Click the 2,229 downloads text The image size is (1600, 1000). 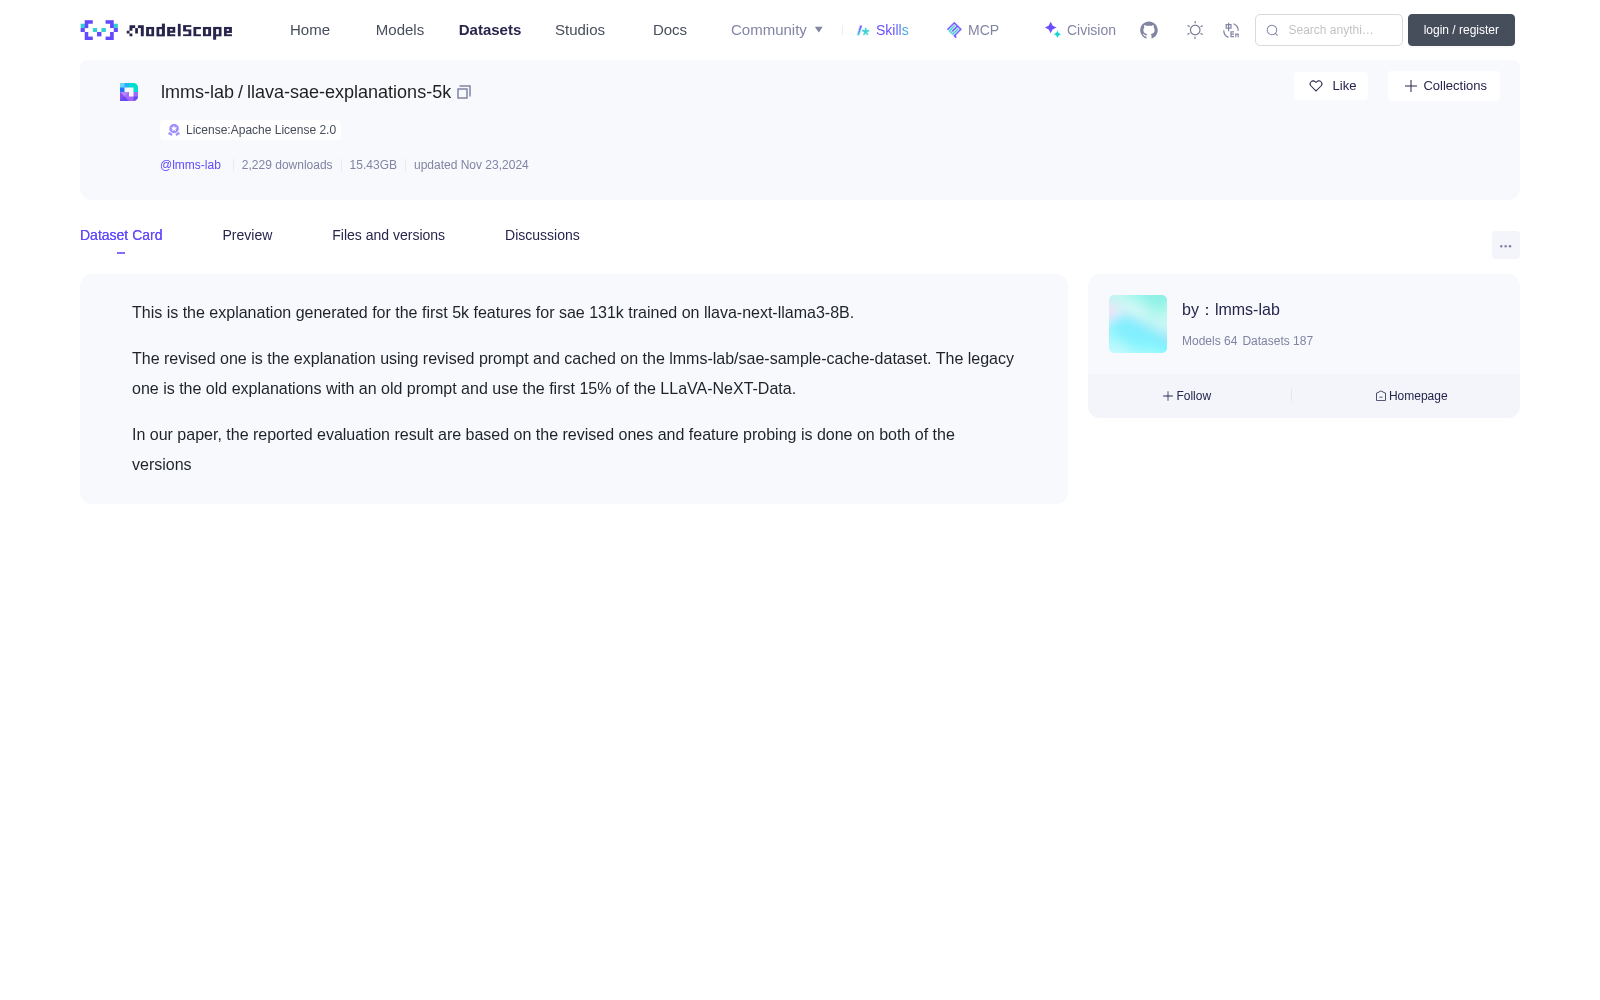(x=287, y=165)
